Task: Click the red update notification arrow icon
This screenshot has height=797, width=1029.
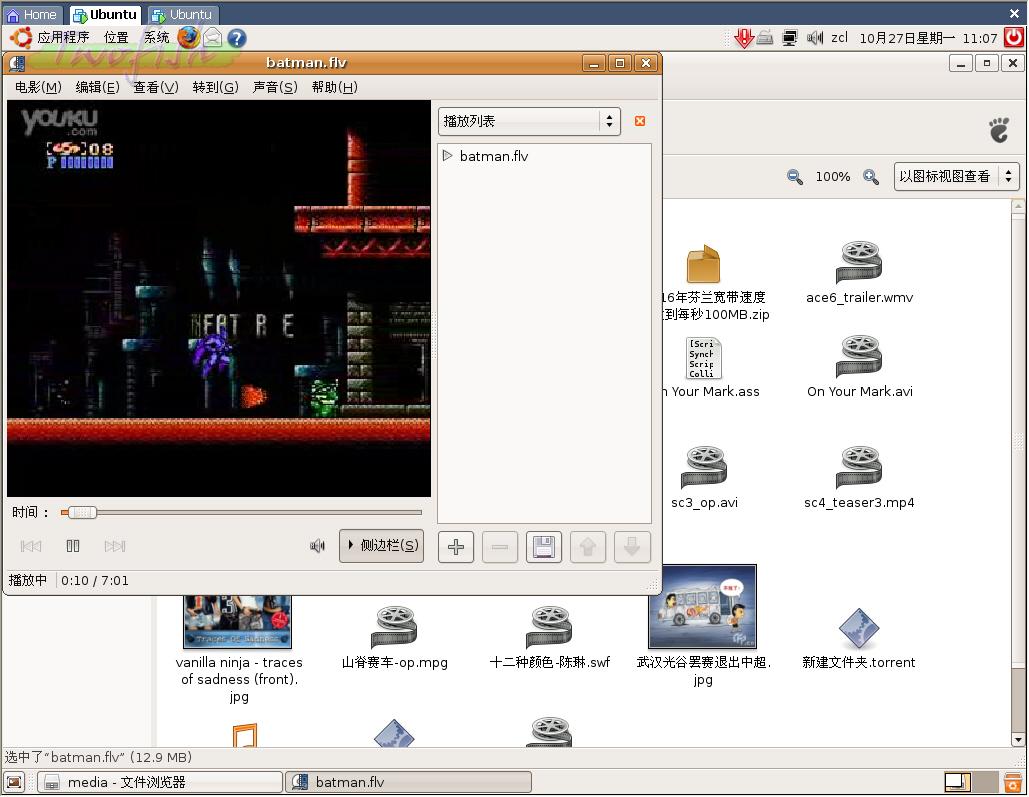Action: [x=744, y=38]
